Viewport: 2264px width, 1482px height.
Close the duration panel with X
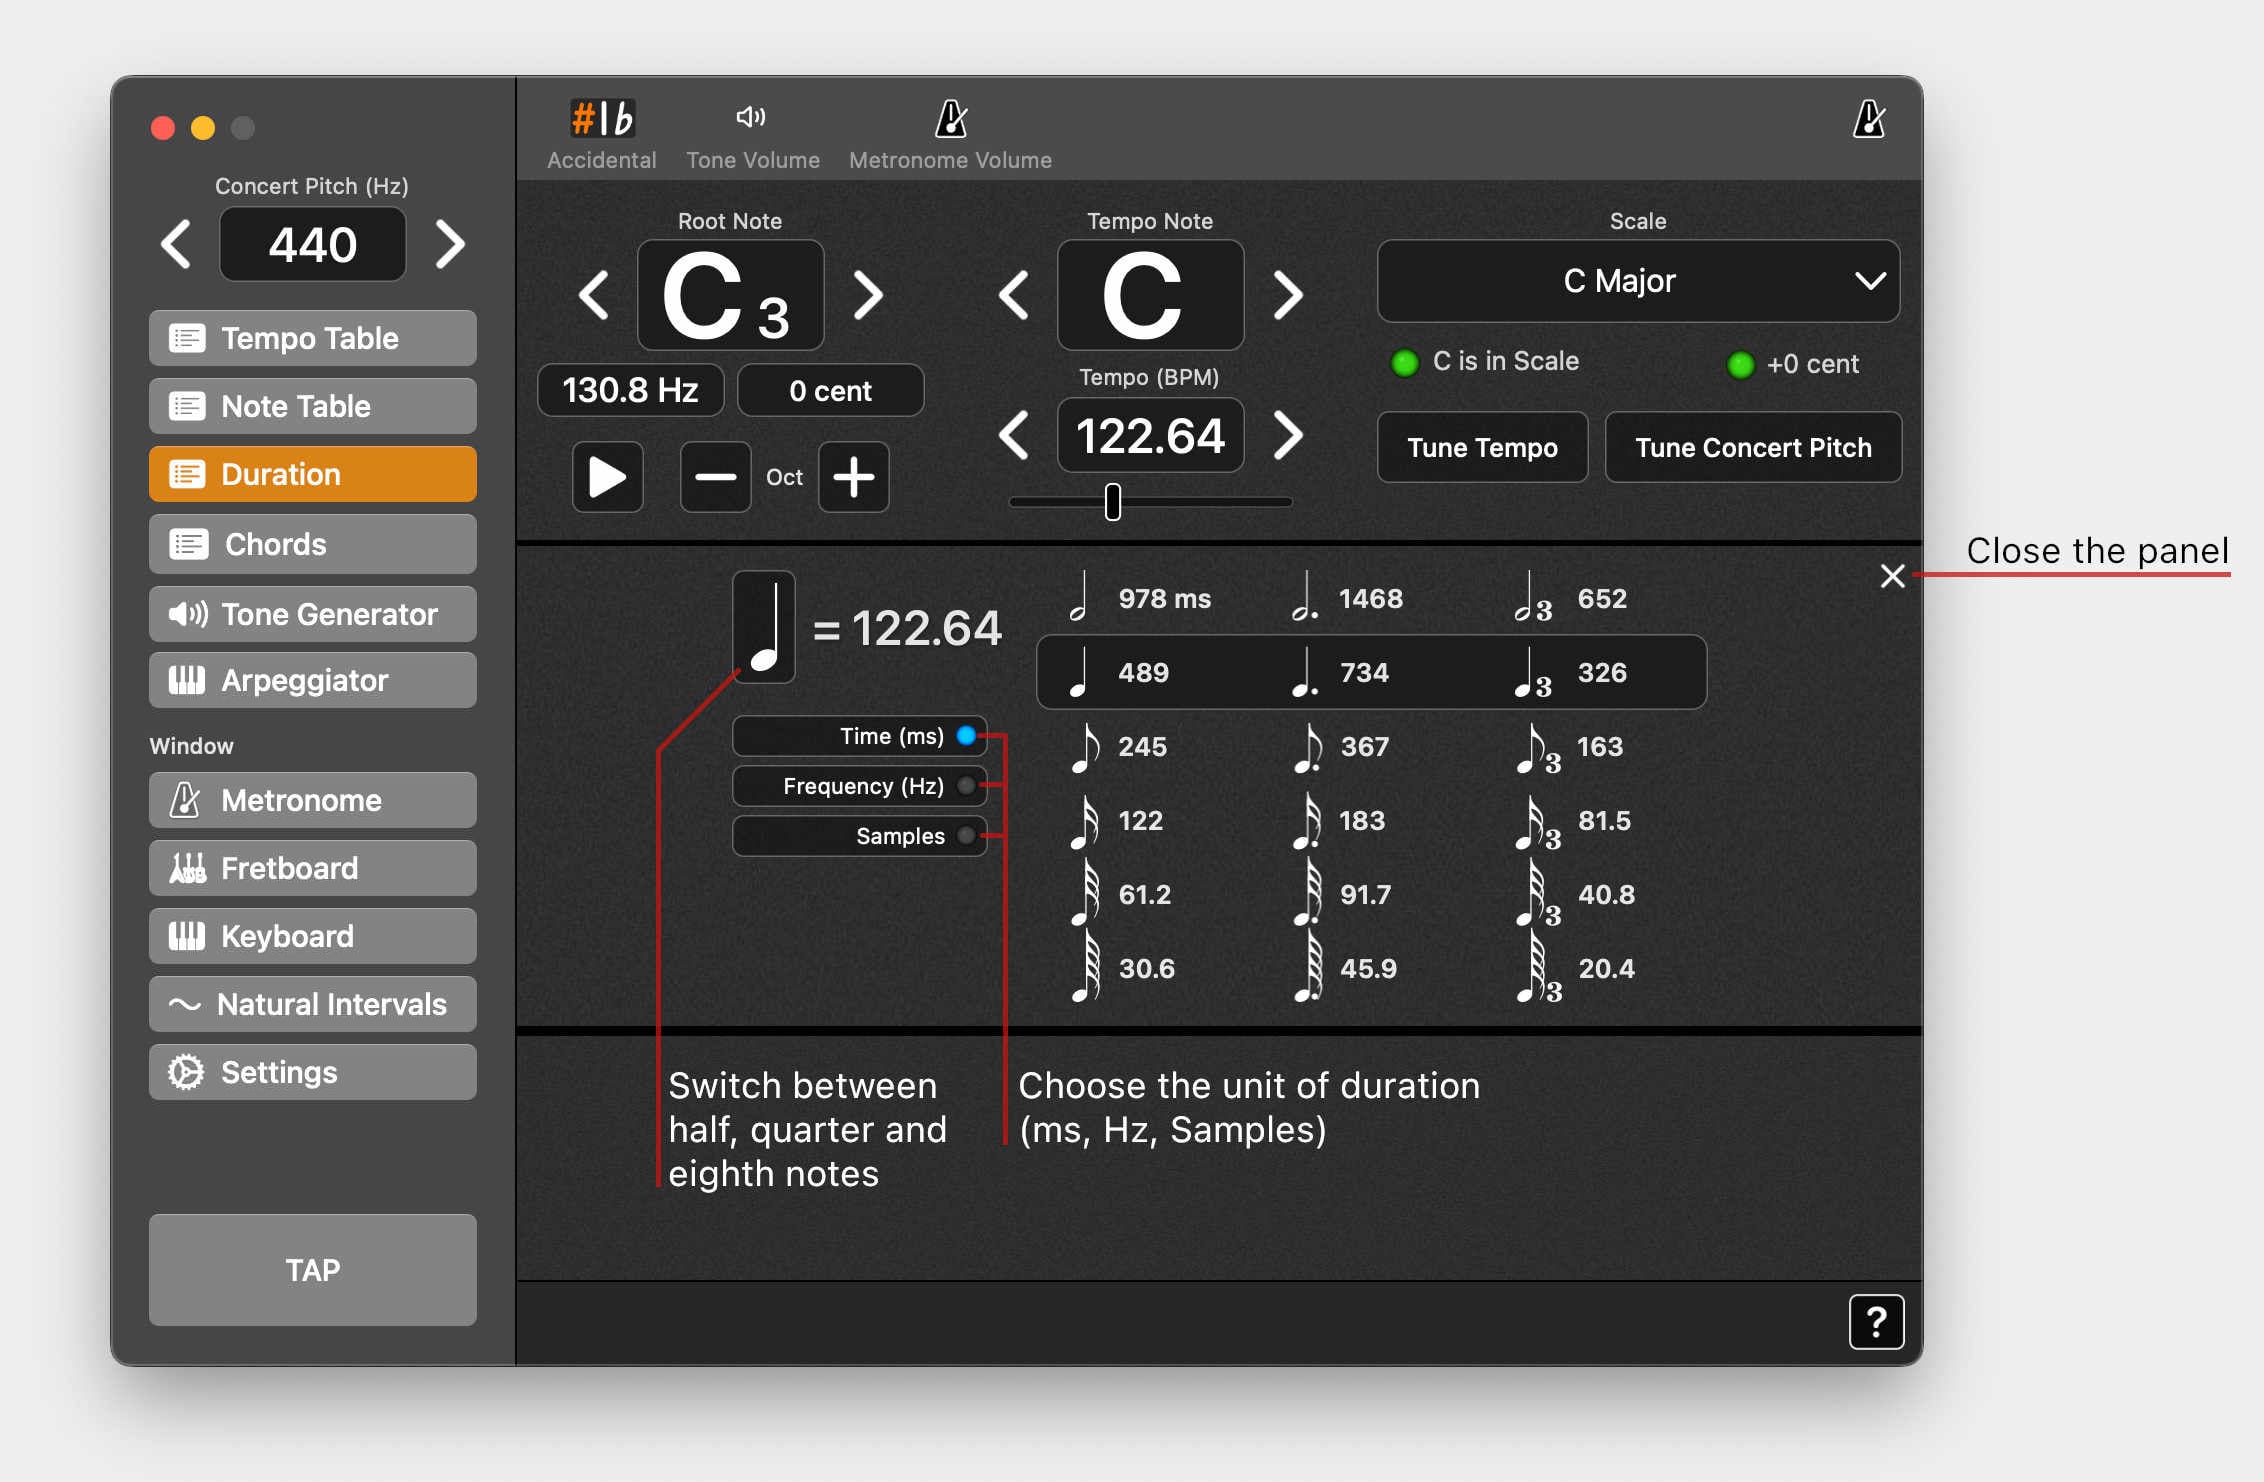[x=1892, y=576]
